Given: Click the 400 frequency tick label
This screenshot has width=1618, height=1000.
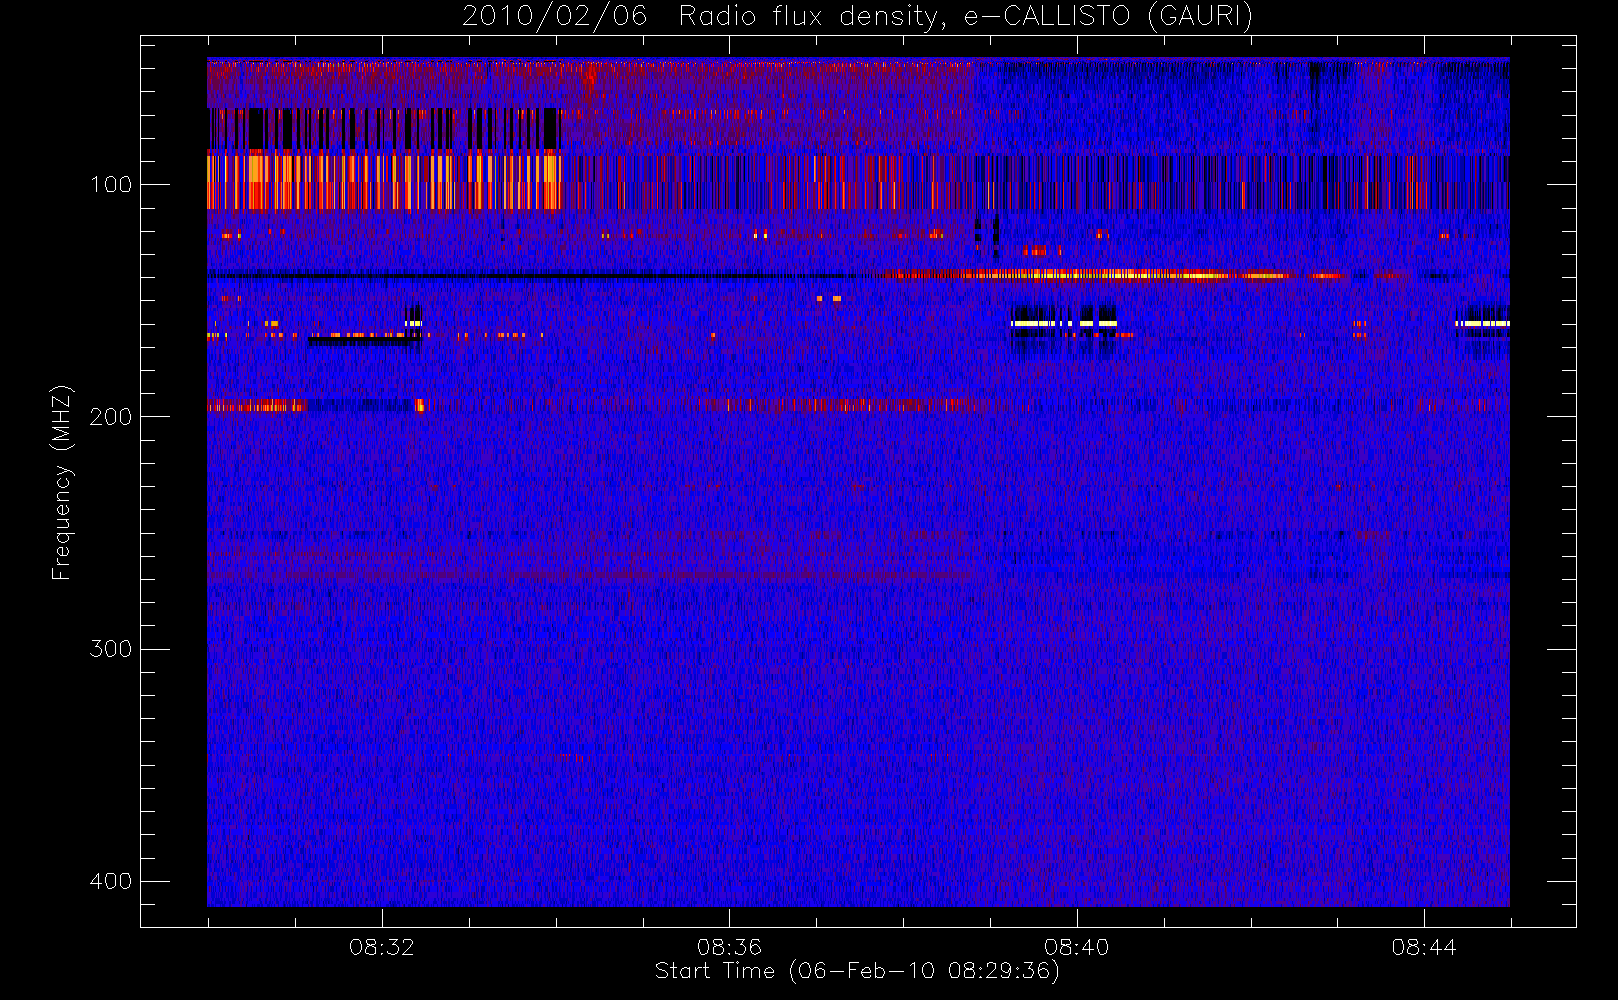Looking at the screenshot, I should [x=110, y=881].
